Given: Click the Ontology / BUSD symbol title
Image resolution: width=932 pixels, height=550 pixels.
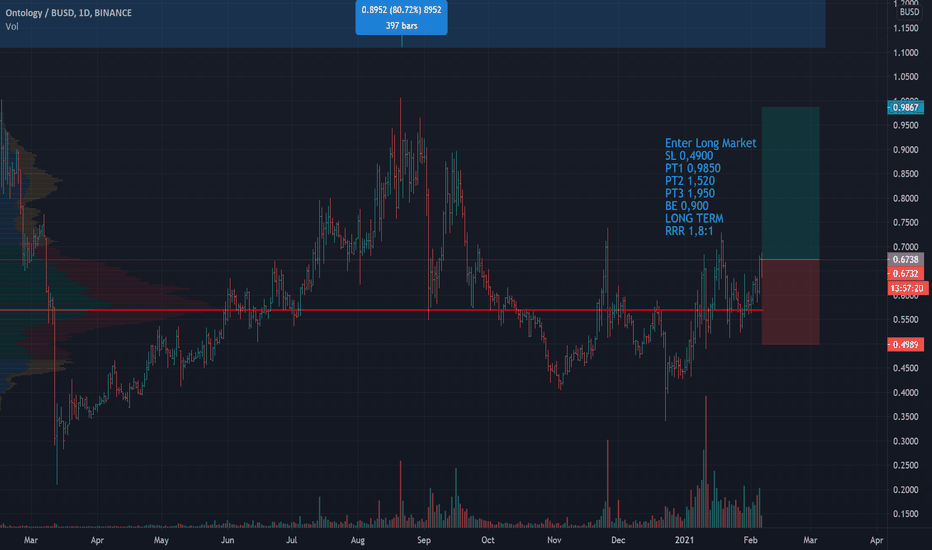Looking at the screenshot, I should pos(68,12).
